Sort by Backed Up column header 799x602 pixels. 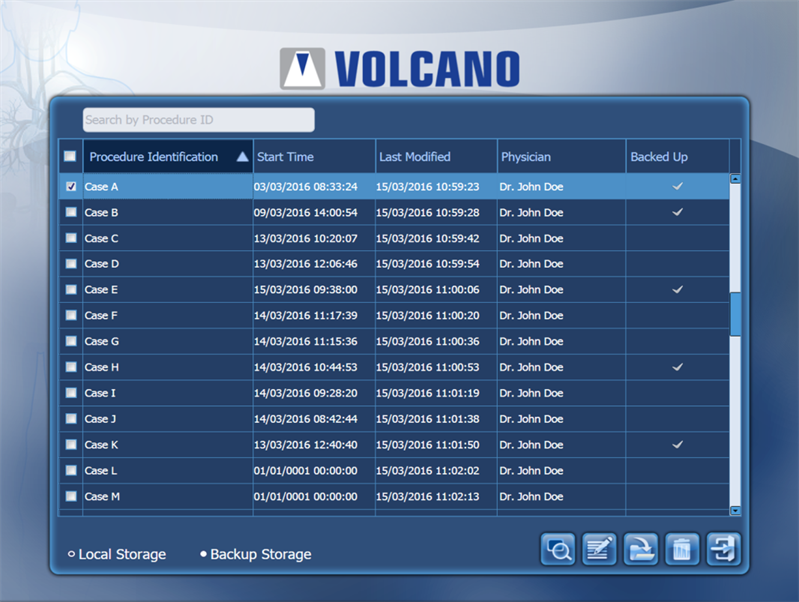[x=678, y=156]
